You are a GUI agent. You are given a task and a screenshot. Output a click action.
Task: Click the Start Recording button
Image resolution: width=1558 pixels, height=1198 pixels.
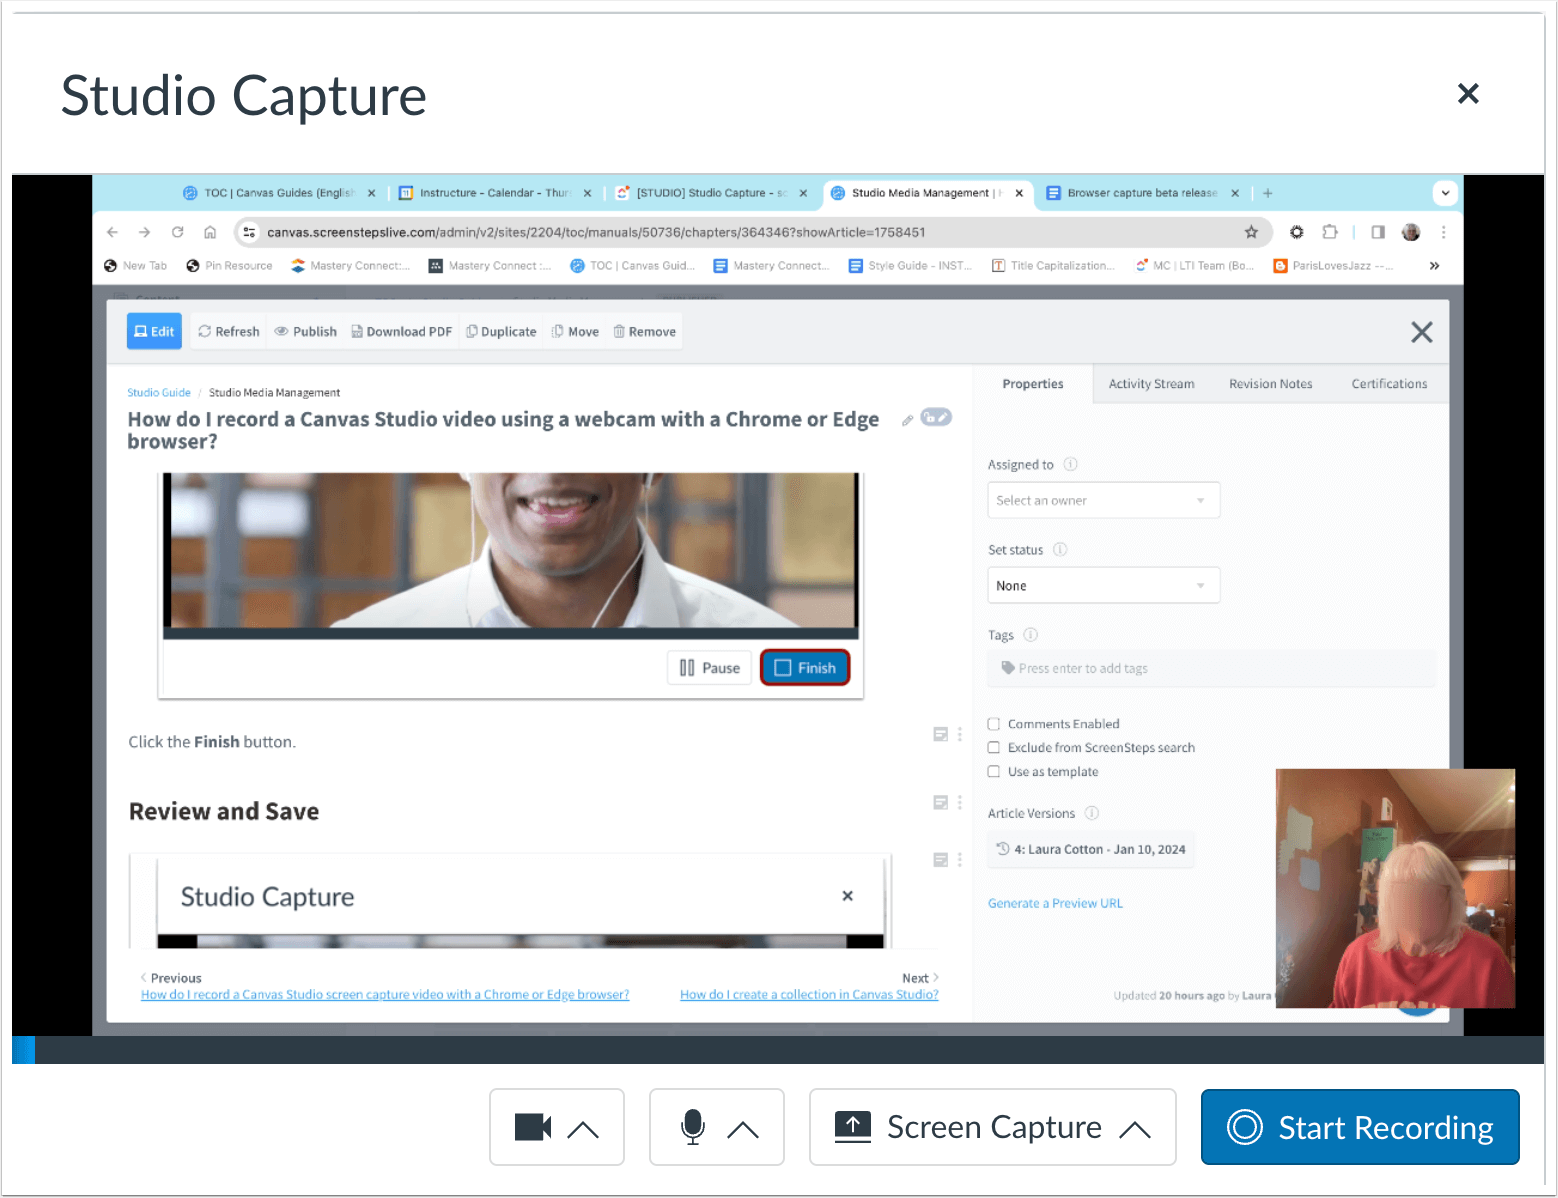click(x=1359, y=1127)
